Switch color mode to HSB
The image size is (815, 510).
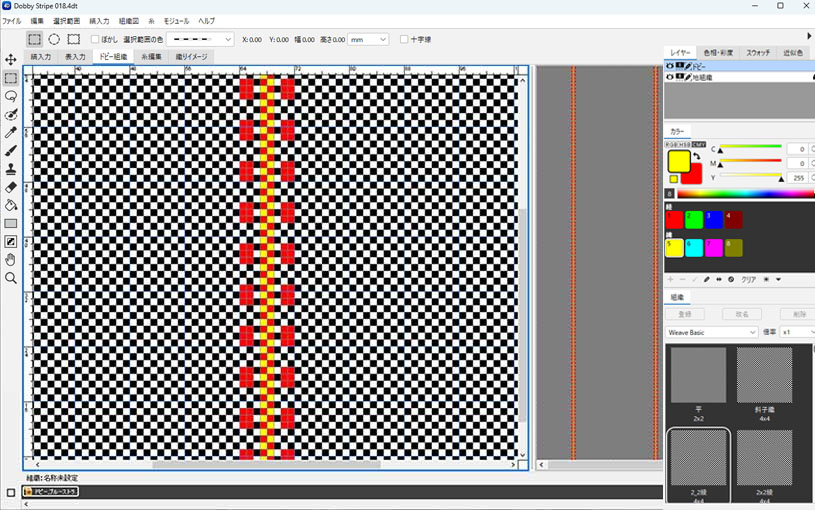pyautogui.click(x=685, y=145)
